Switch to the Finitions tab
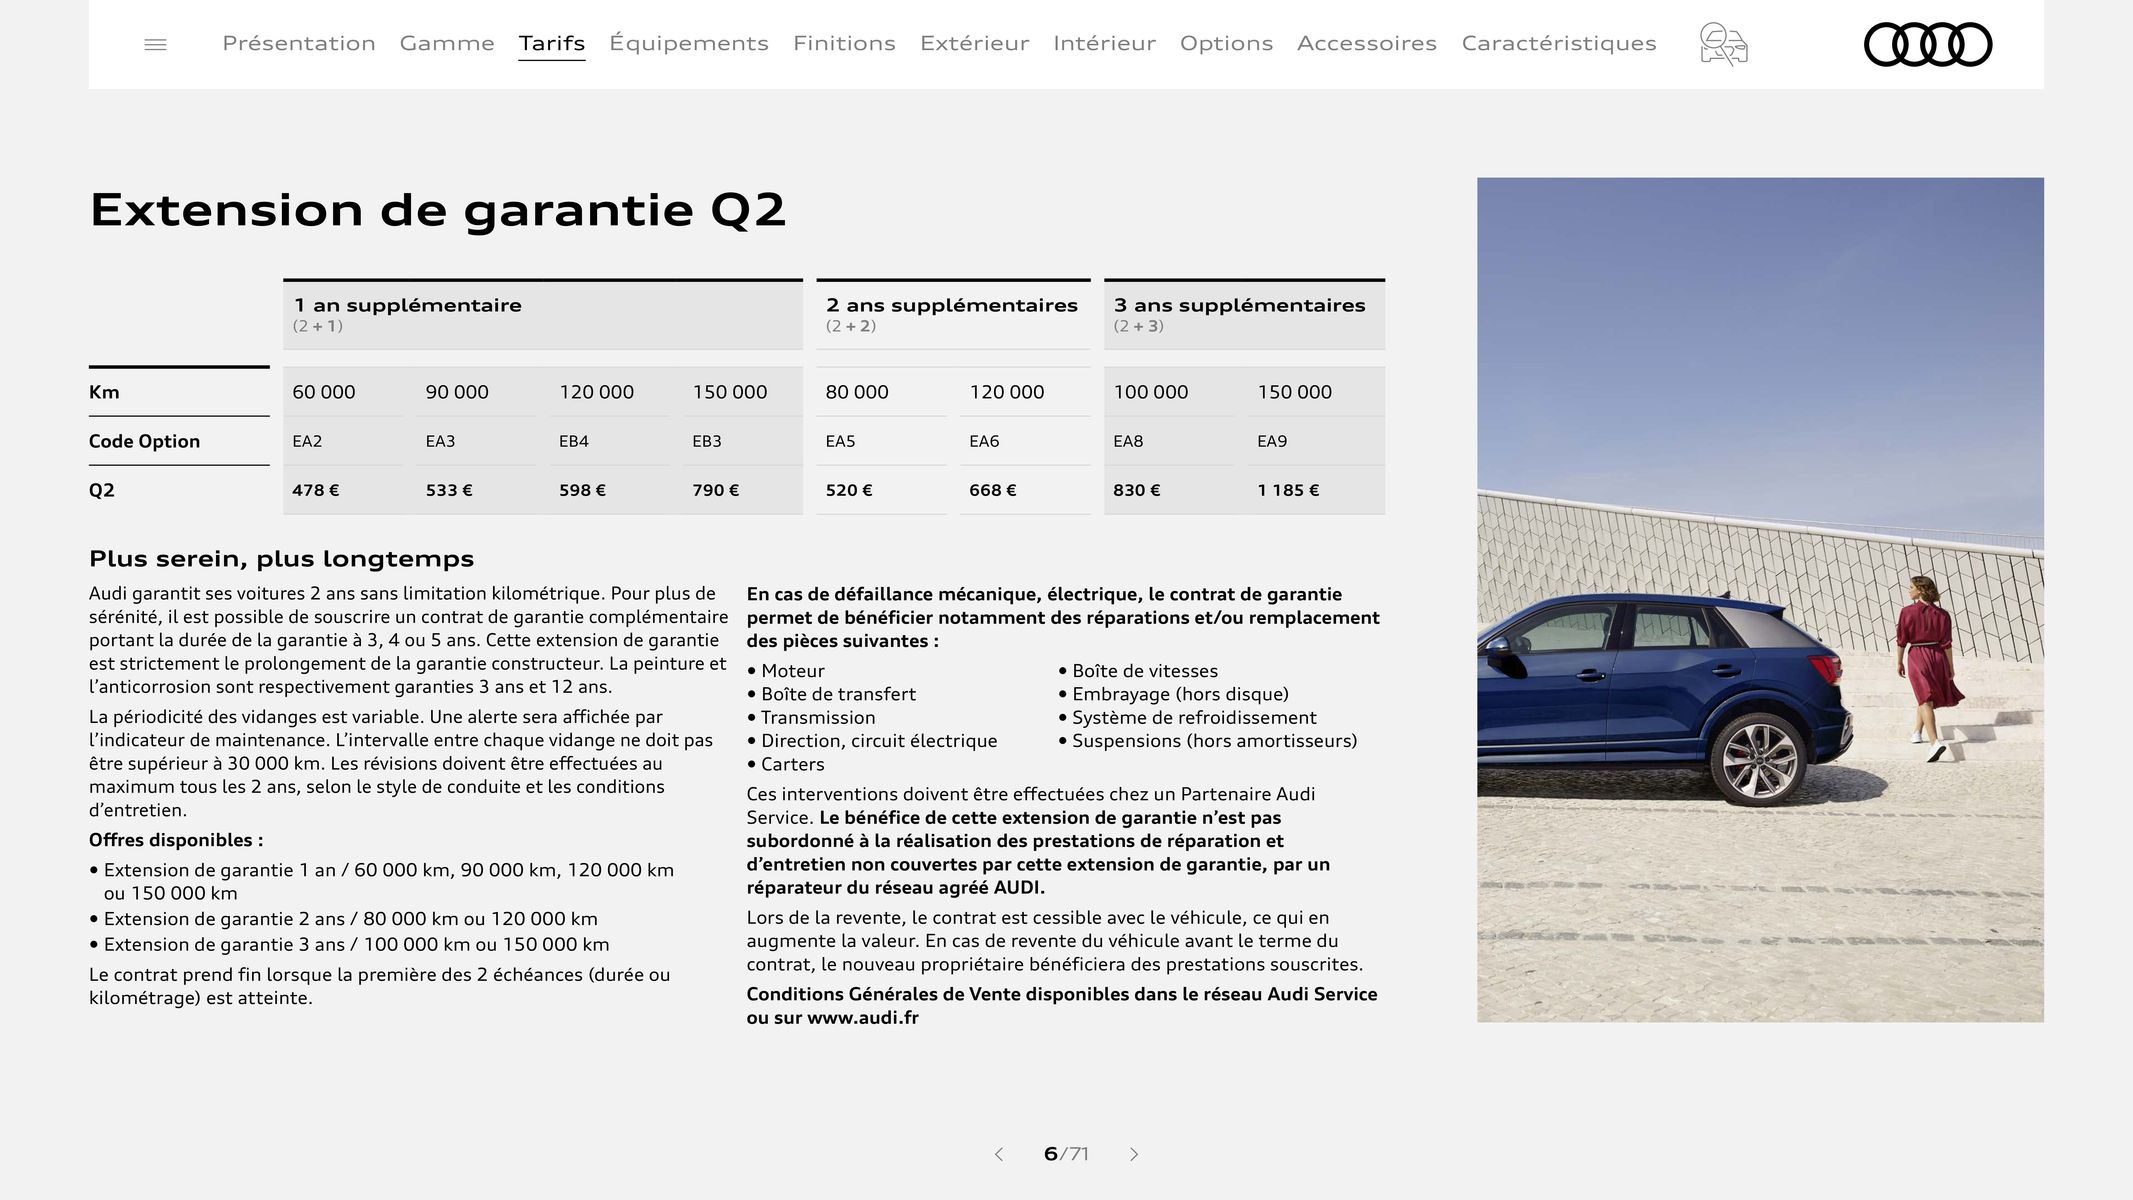This screenshot has height=1200, width=2133. (844, 43)
